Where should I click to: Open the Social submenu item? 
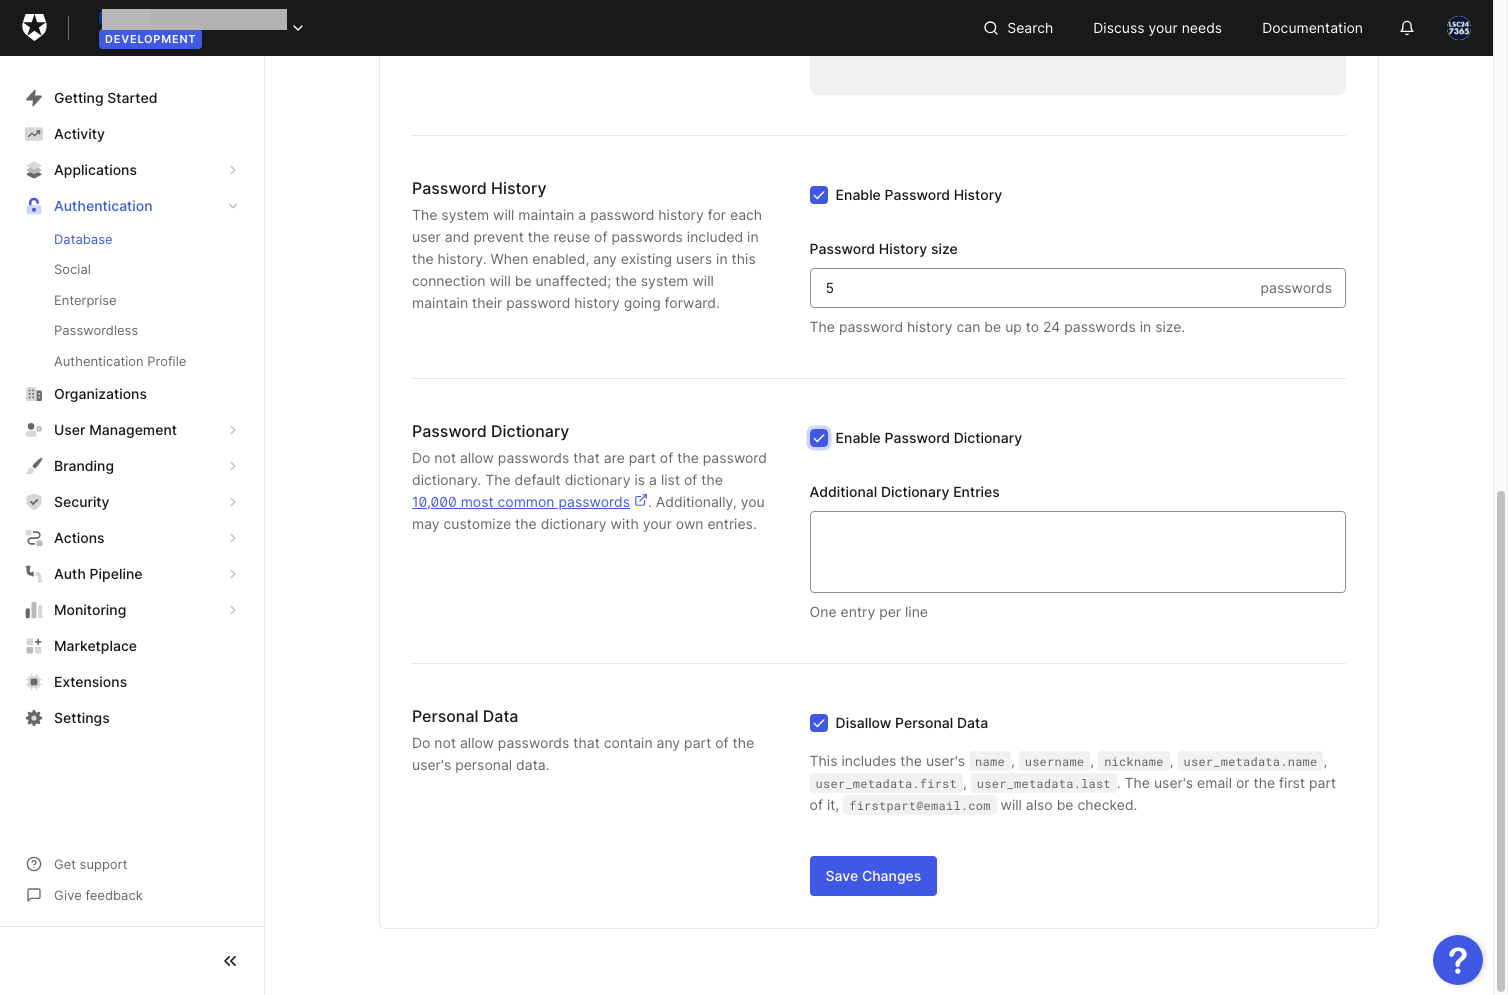(72, 270)
